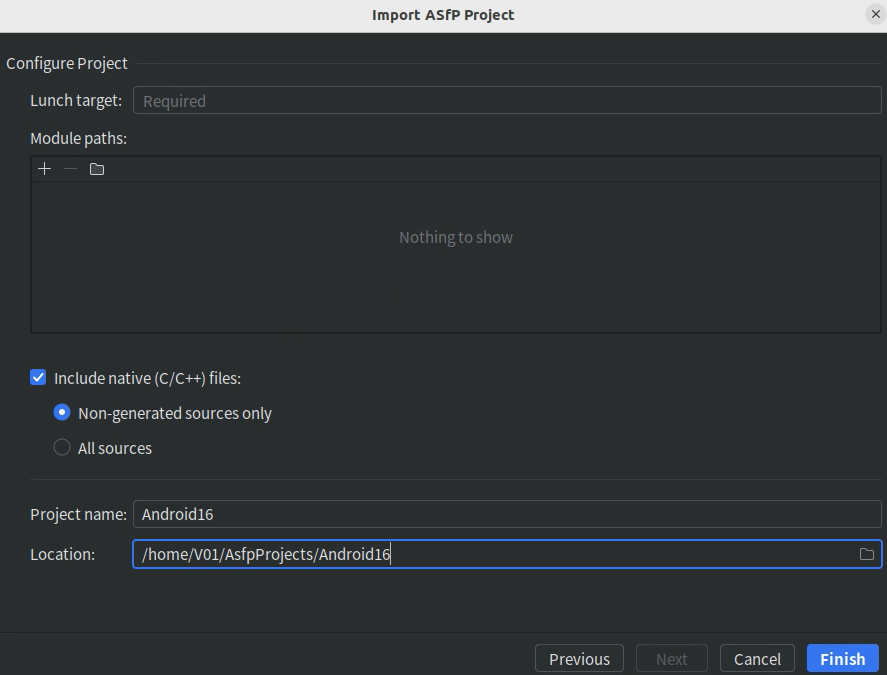
Task: Click the Import ASfP Project title text
Action: (x=443, y=15)
